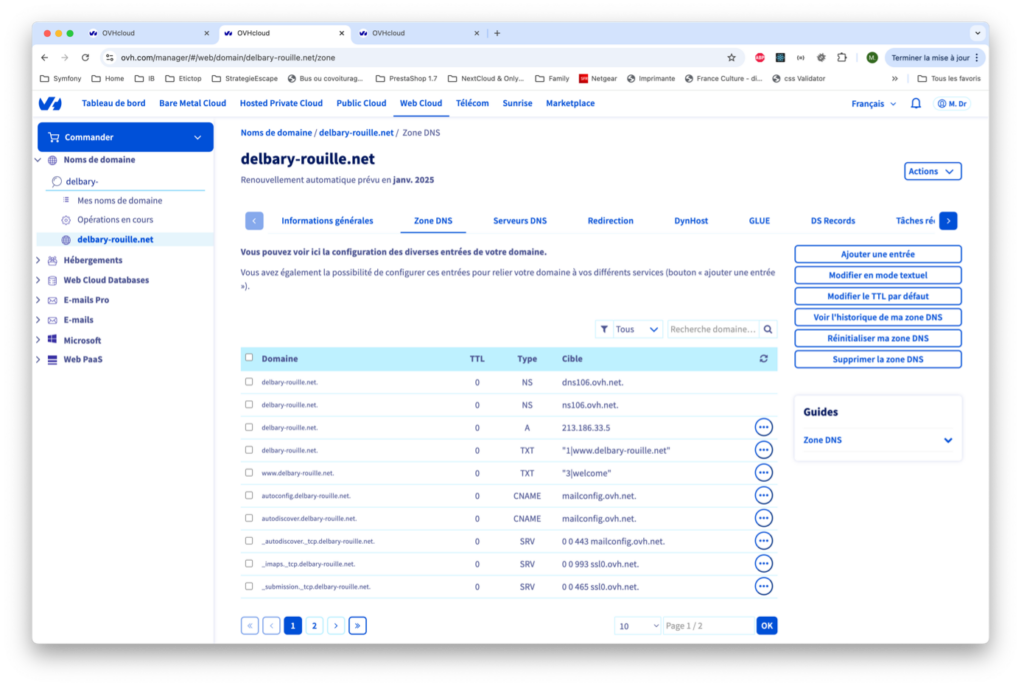This screenshot has height=689, width=1024.
Task: Collapse the Noms de domaine tree
Action: pos(38,159)
